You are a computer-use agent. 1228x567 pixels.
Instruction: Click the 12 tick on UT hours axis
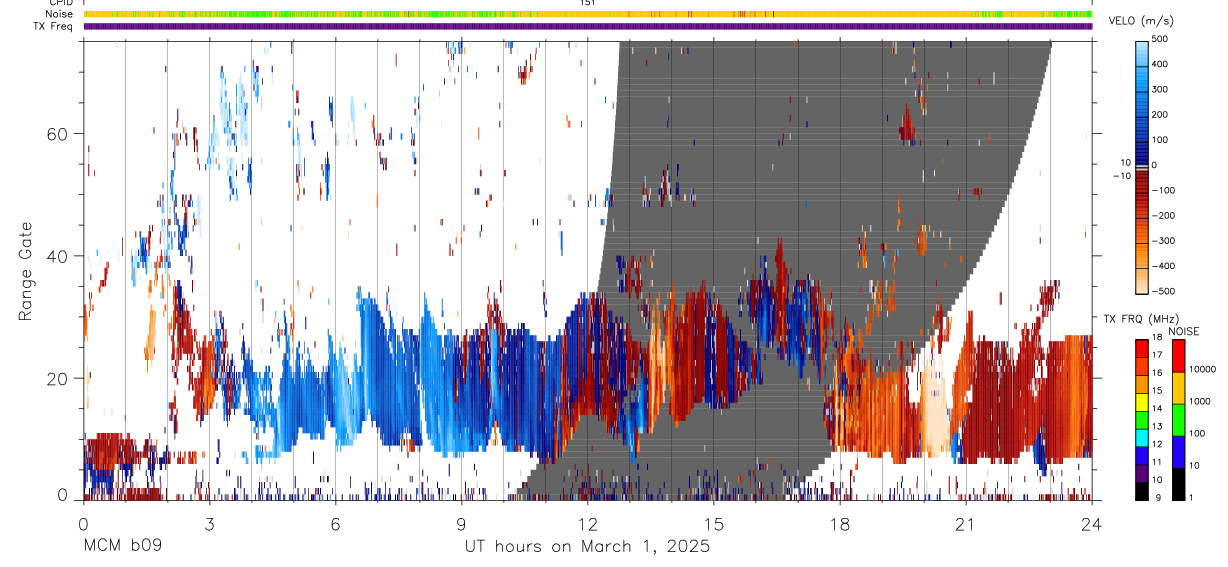[587, 523]
